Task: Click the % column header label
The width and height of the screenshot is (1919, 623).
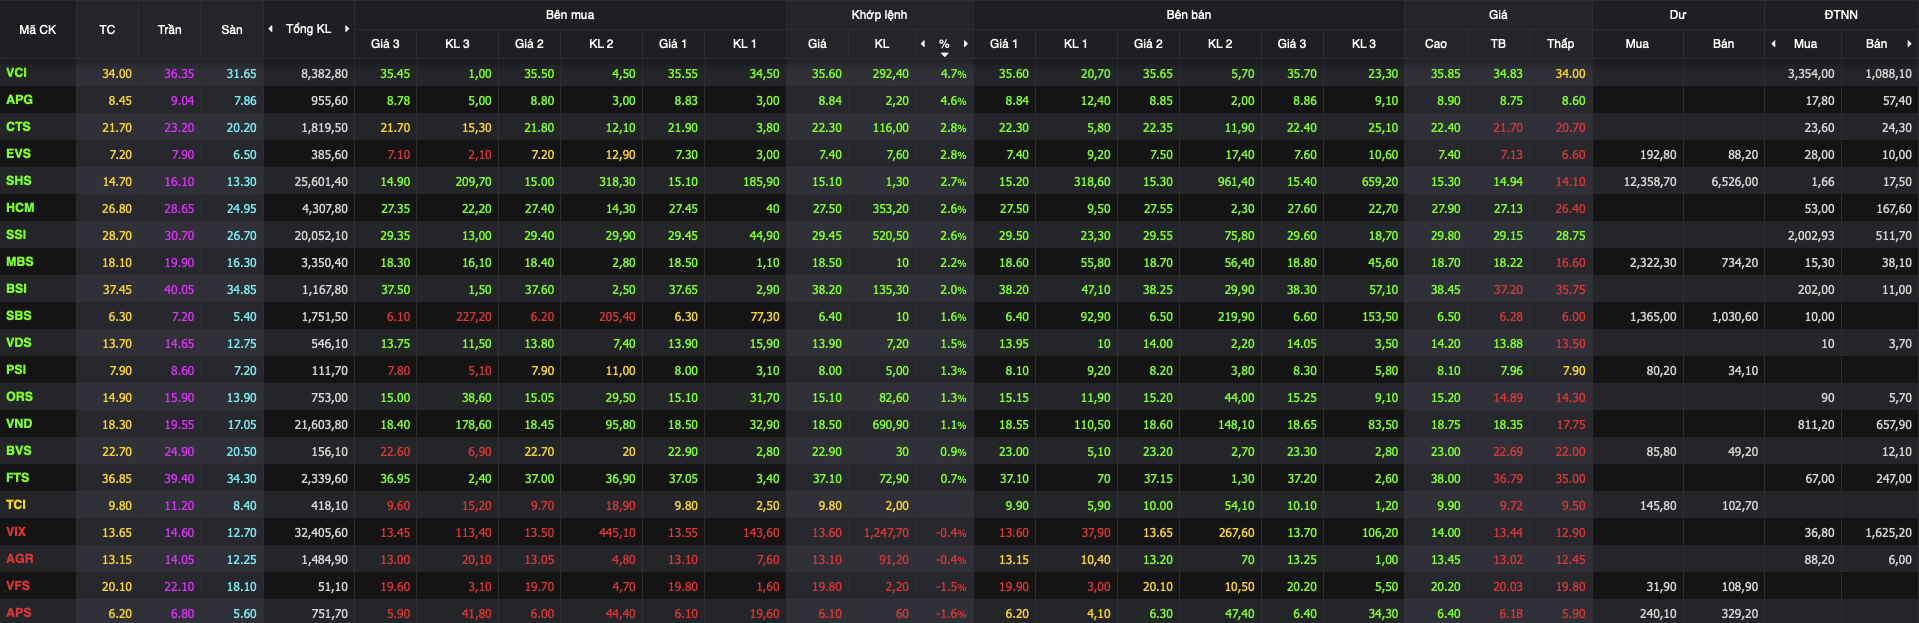Action: tap(944, 44)
